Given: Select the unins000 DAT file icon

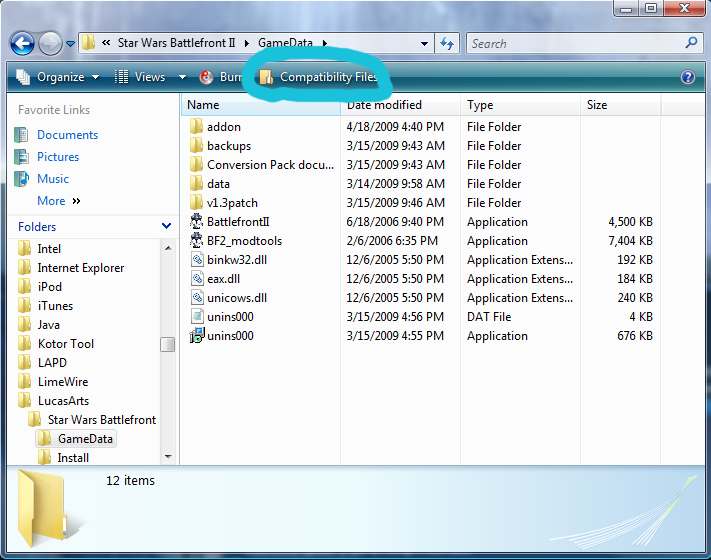Looking at the screenshot, I should (x=197, y=317).
